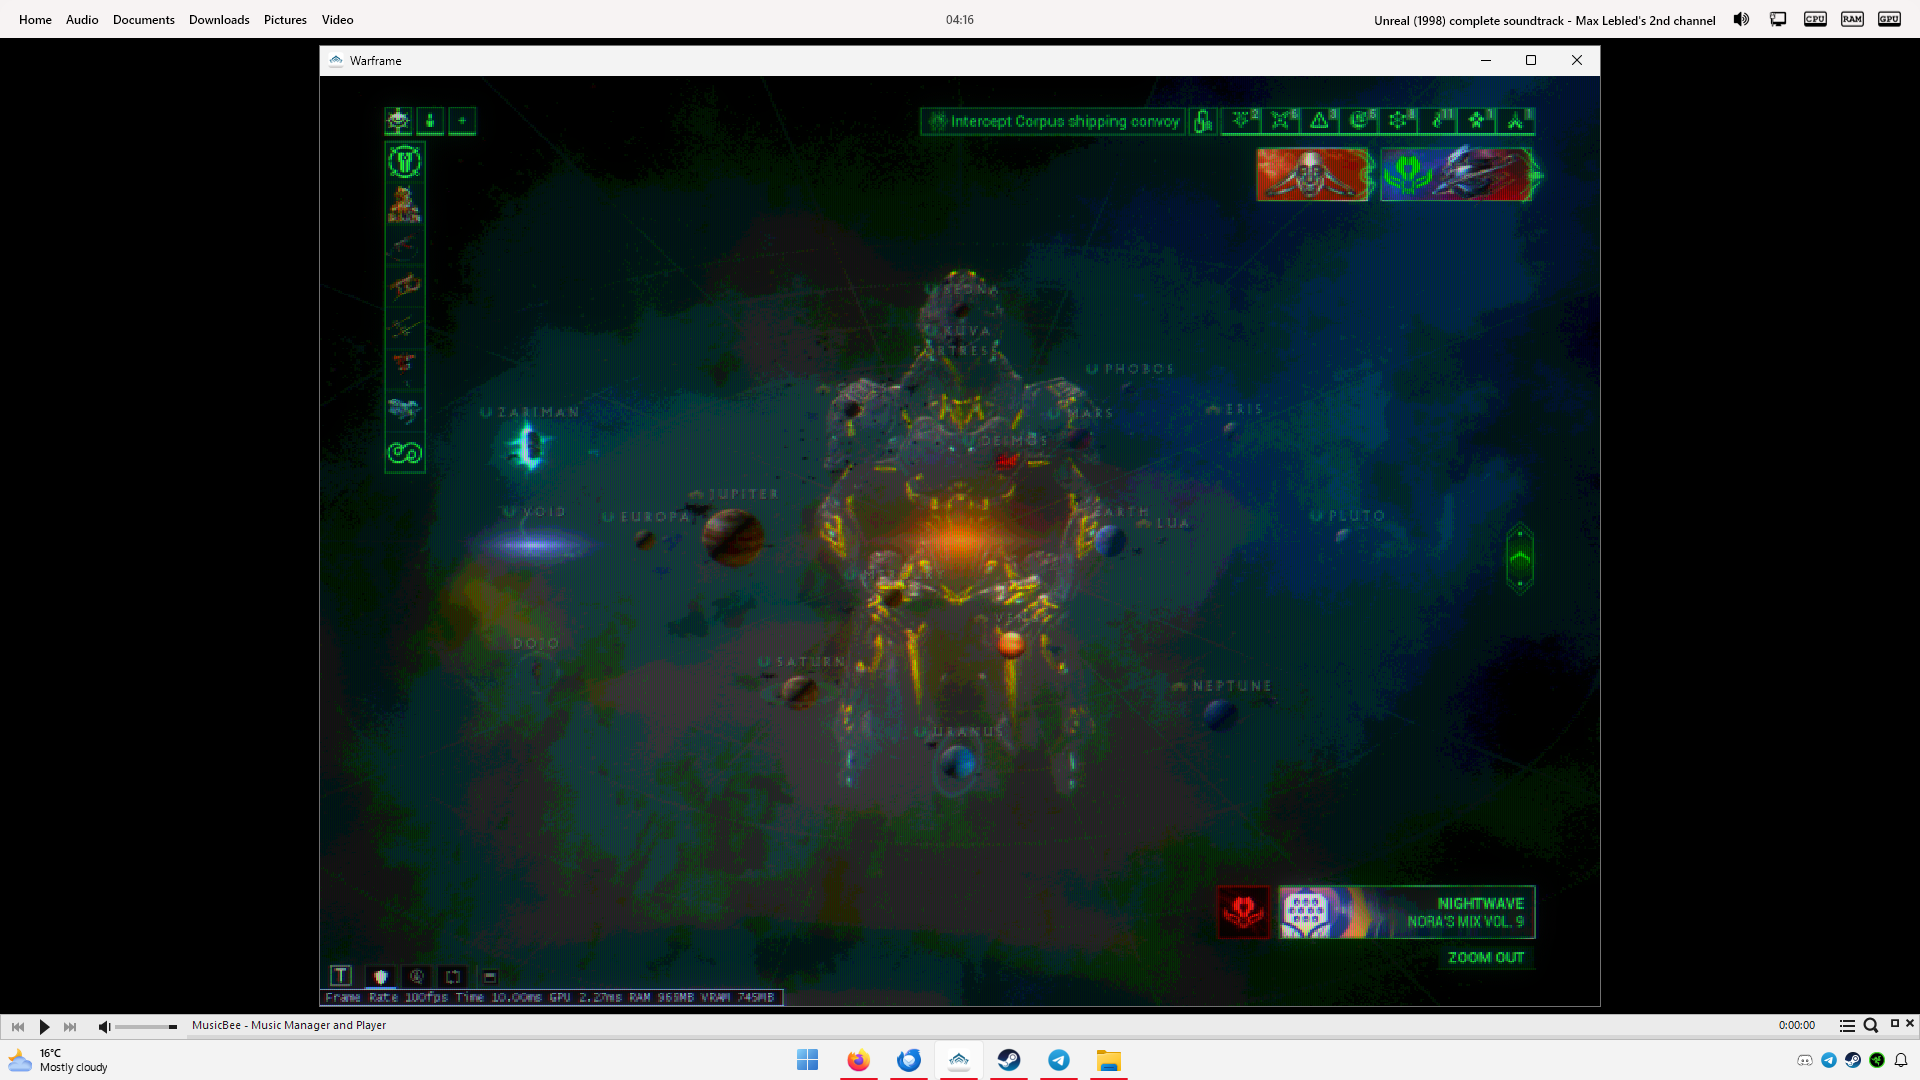
Task: Click the padlock icon beside the alert
Action: tap(1203, 122)
